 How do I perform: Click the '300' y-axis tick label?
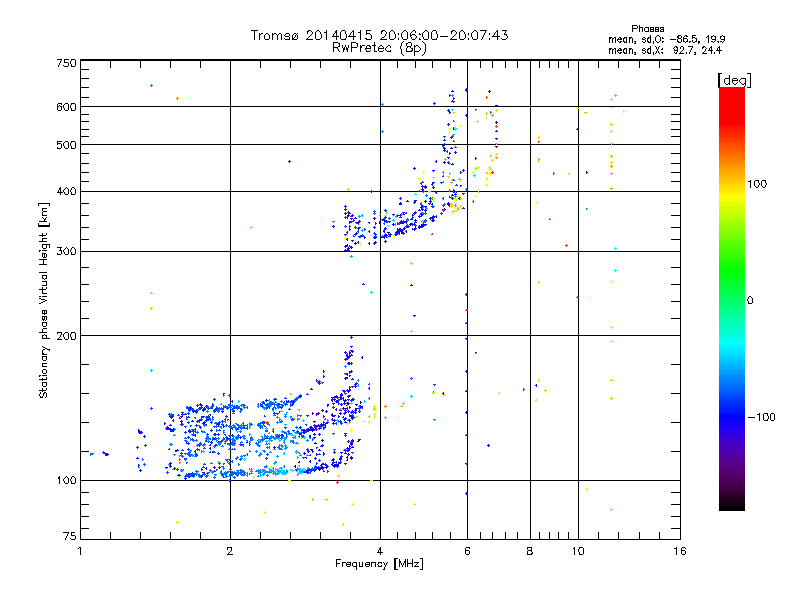tap(67, 252)
